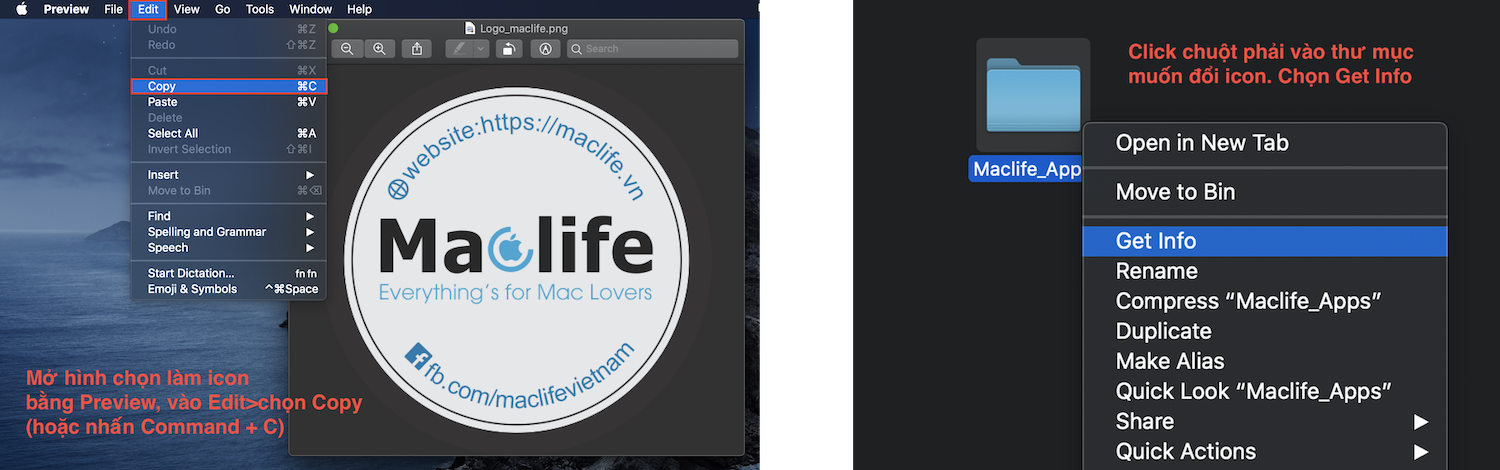Viewport: 1500px width, 470px height.
Task: Rotate the image with the rotate icon
Action: point(509,49)
